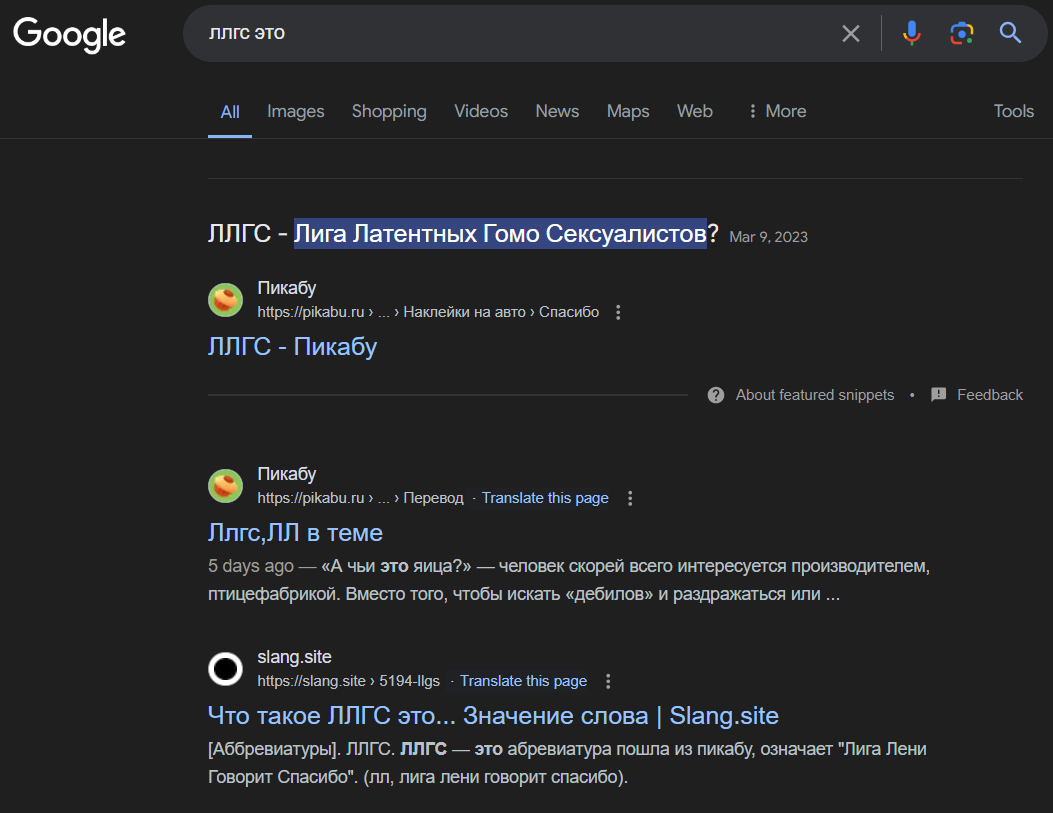Click the featured snippet Pikabu URL breadcrumb

(428, 312)
